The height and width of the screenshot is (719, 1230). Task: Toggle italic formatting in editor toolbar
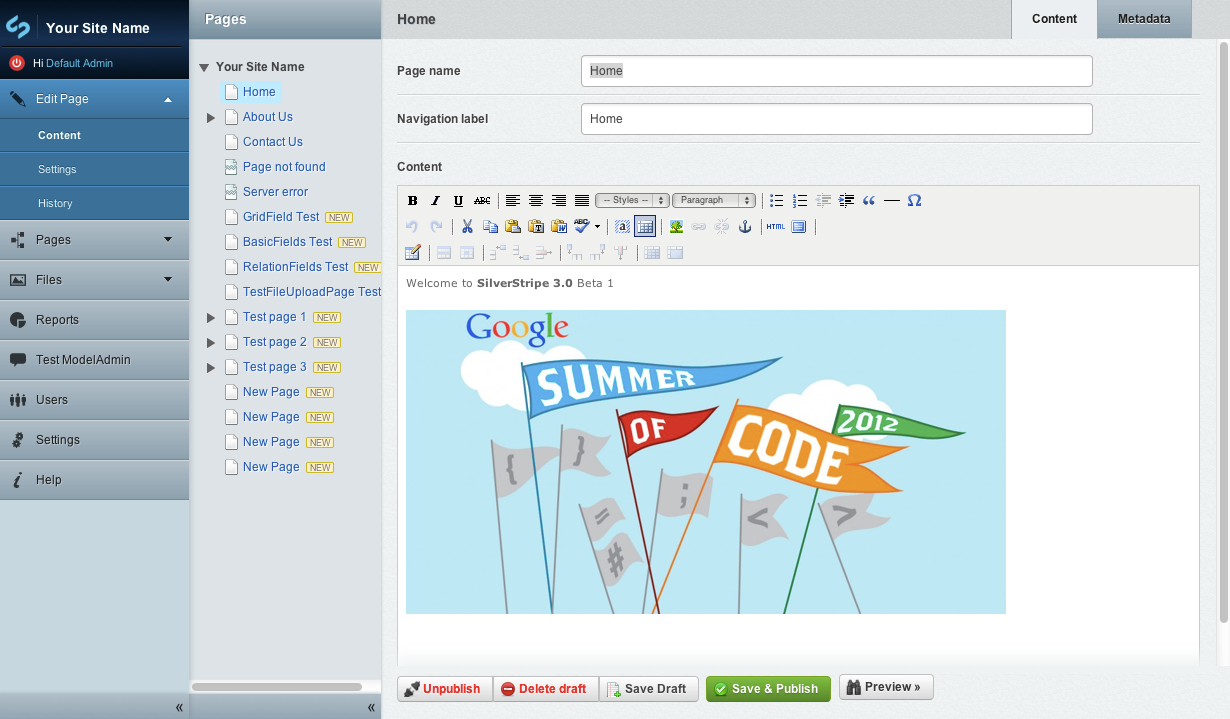click(x=435, y=201)
